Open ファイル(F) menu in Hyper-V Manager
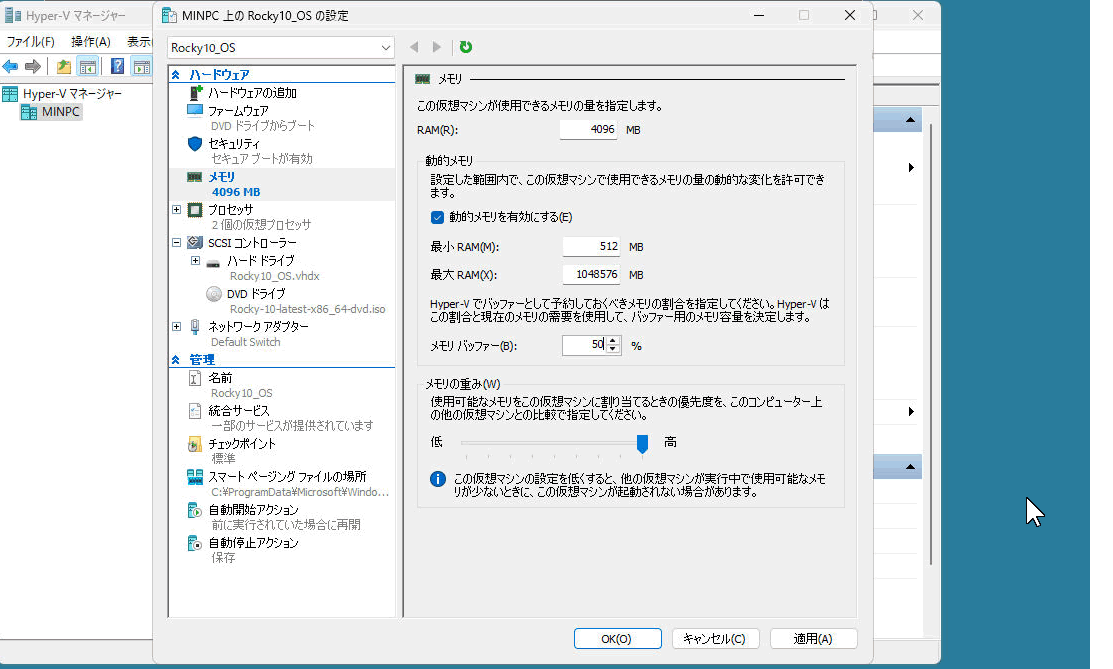 pos(30,42)
